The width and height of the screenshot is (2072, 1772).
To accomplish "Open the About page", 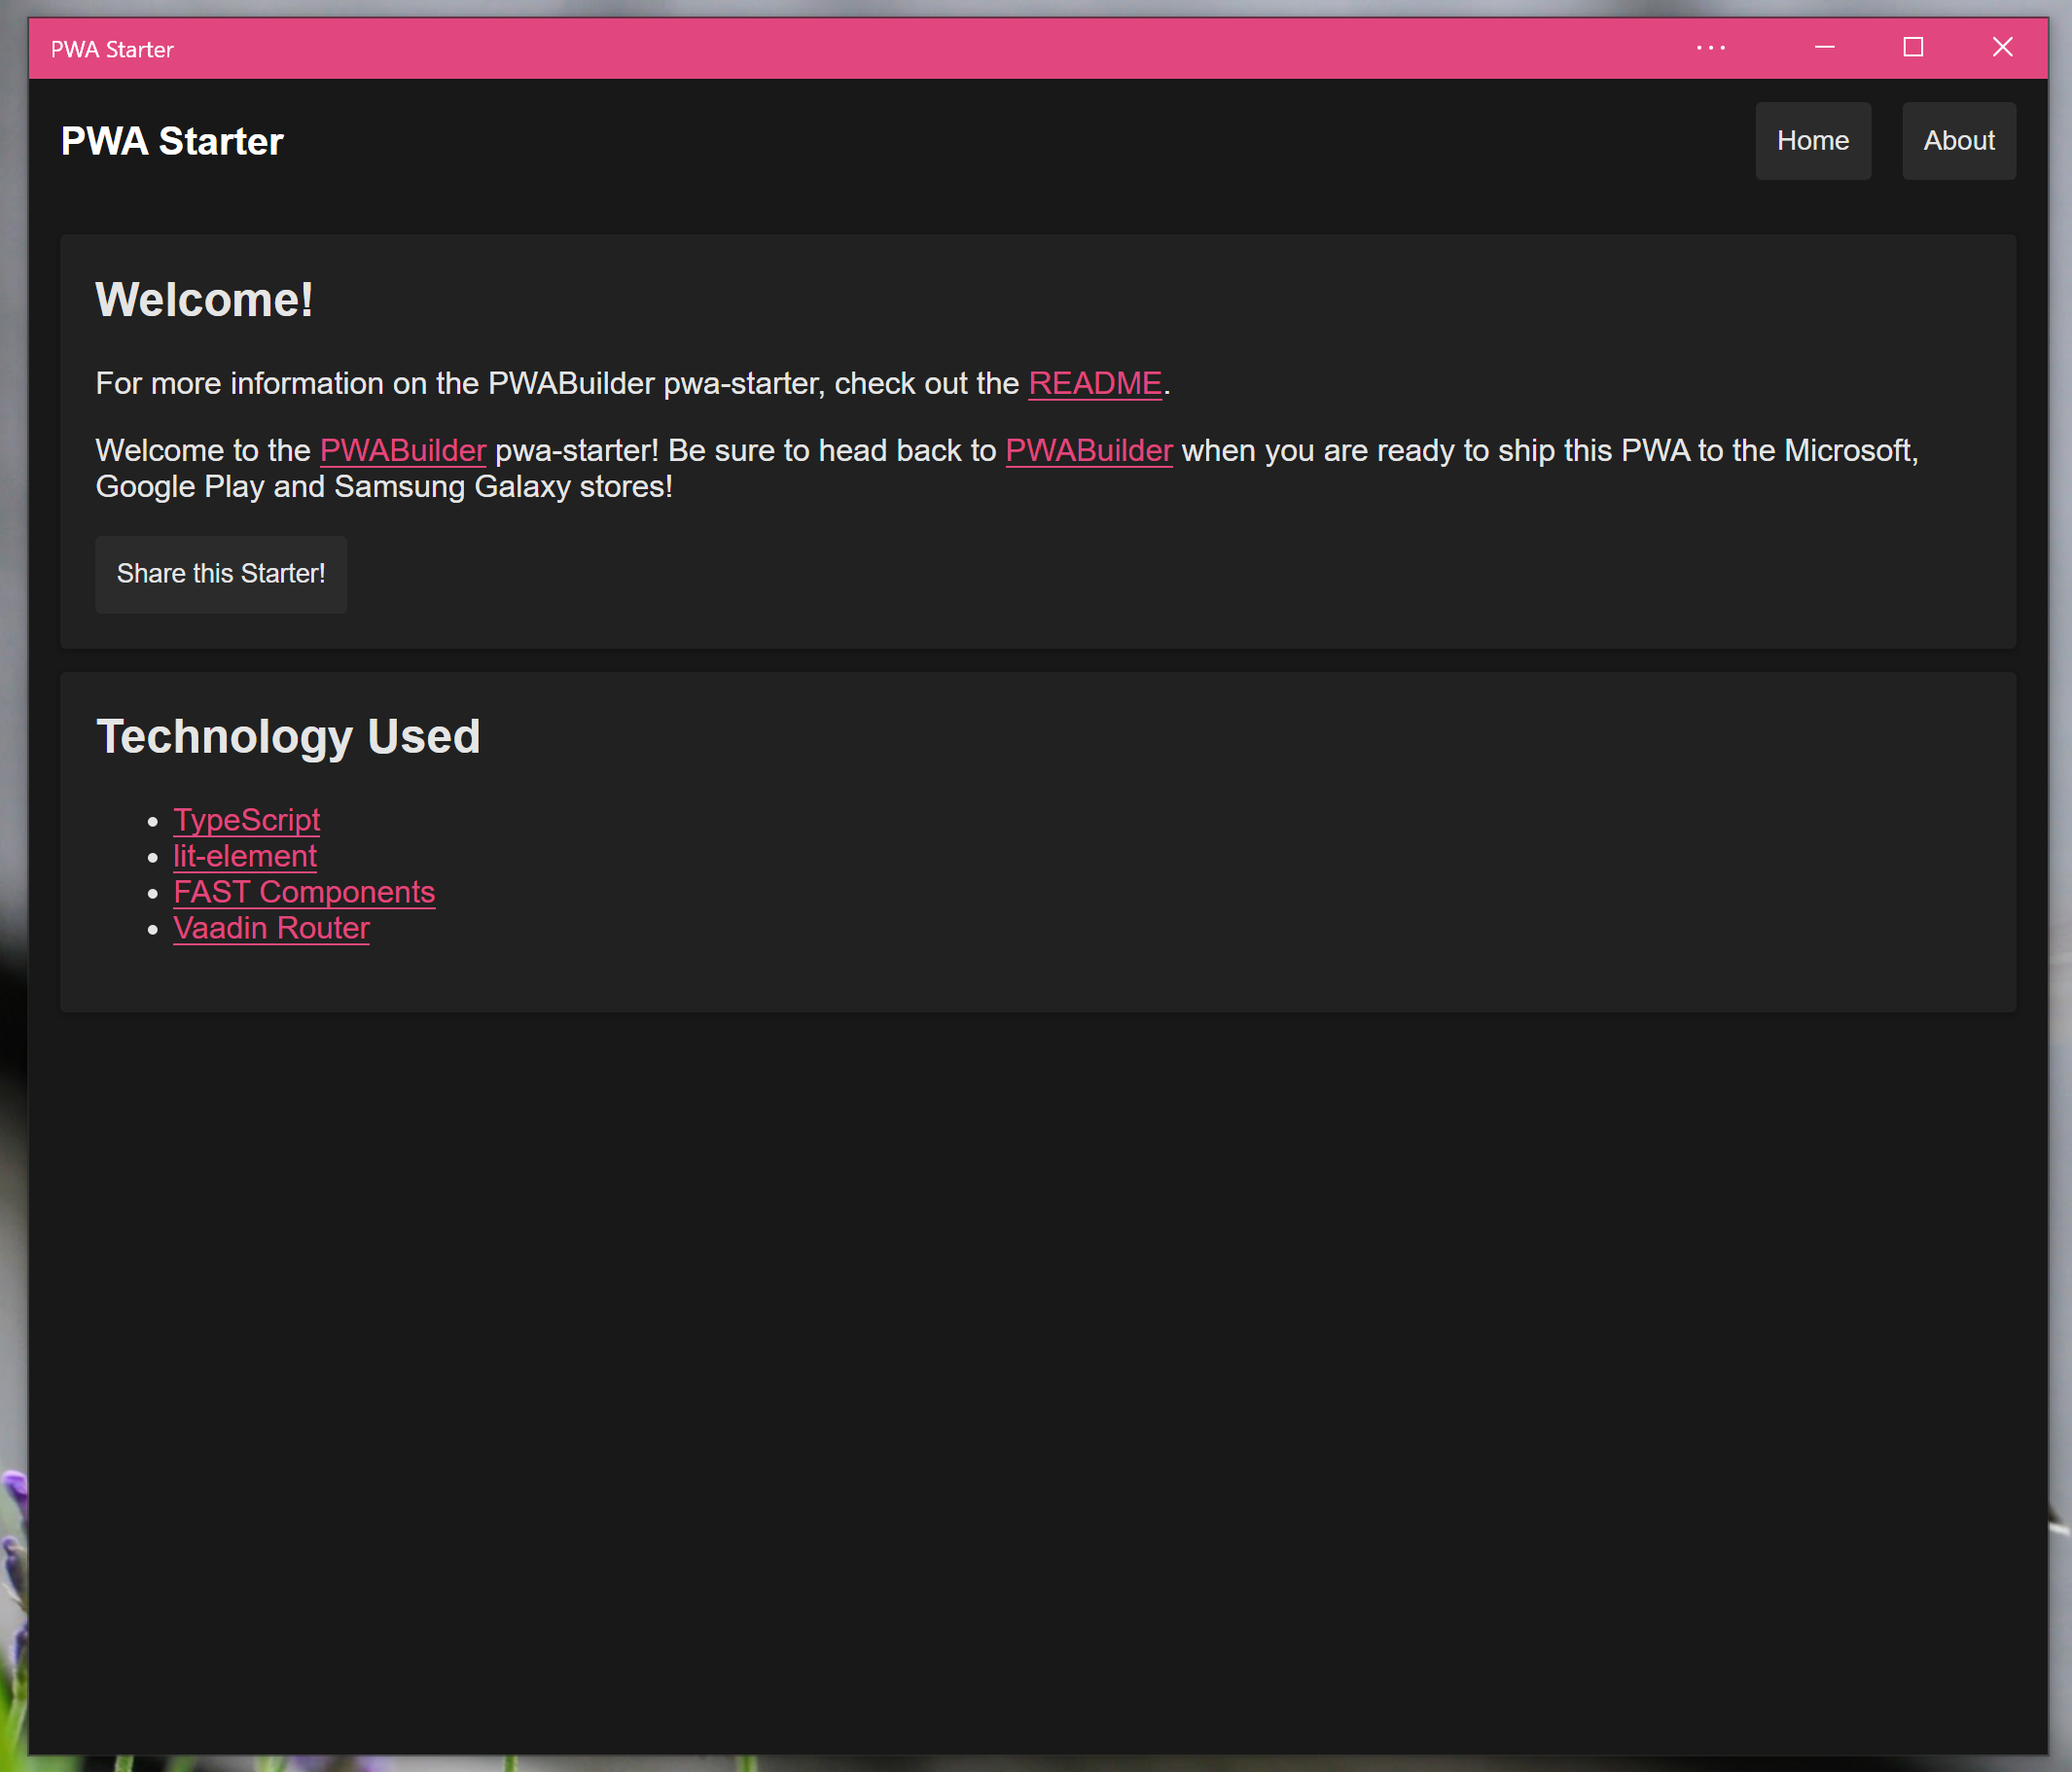I will (1958, 141).
